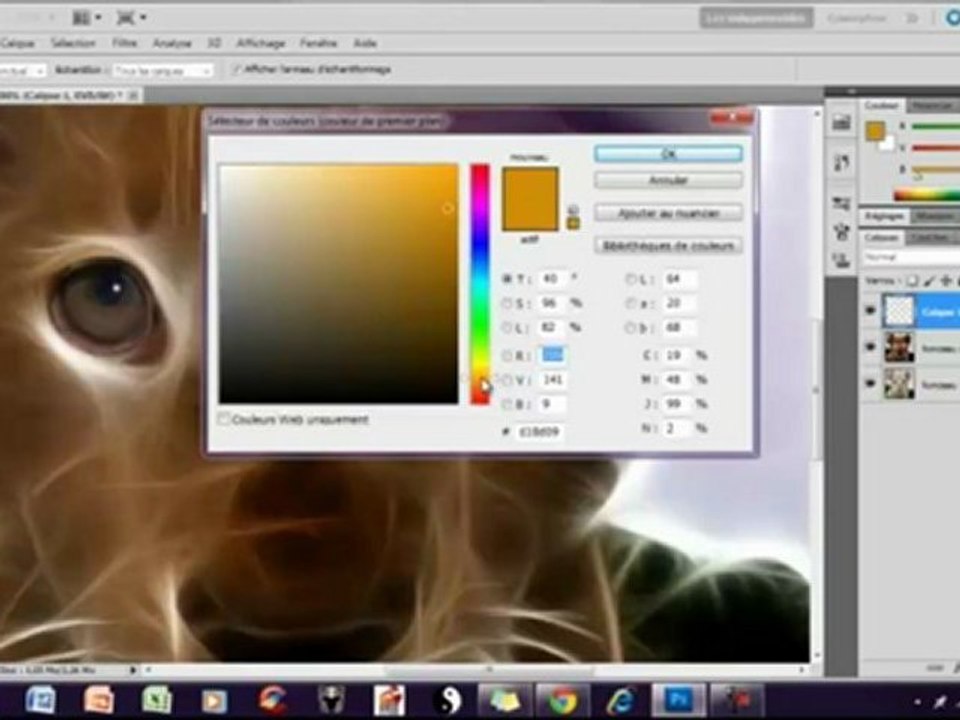Open the Arrange Documents dropdown icon

click(x=86, y=18)
